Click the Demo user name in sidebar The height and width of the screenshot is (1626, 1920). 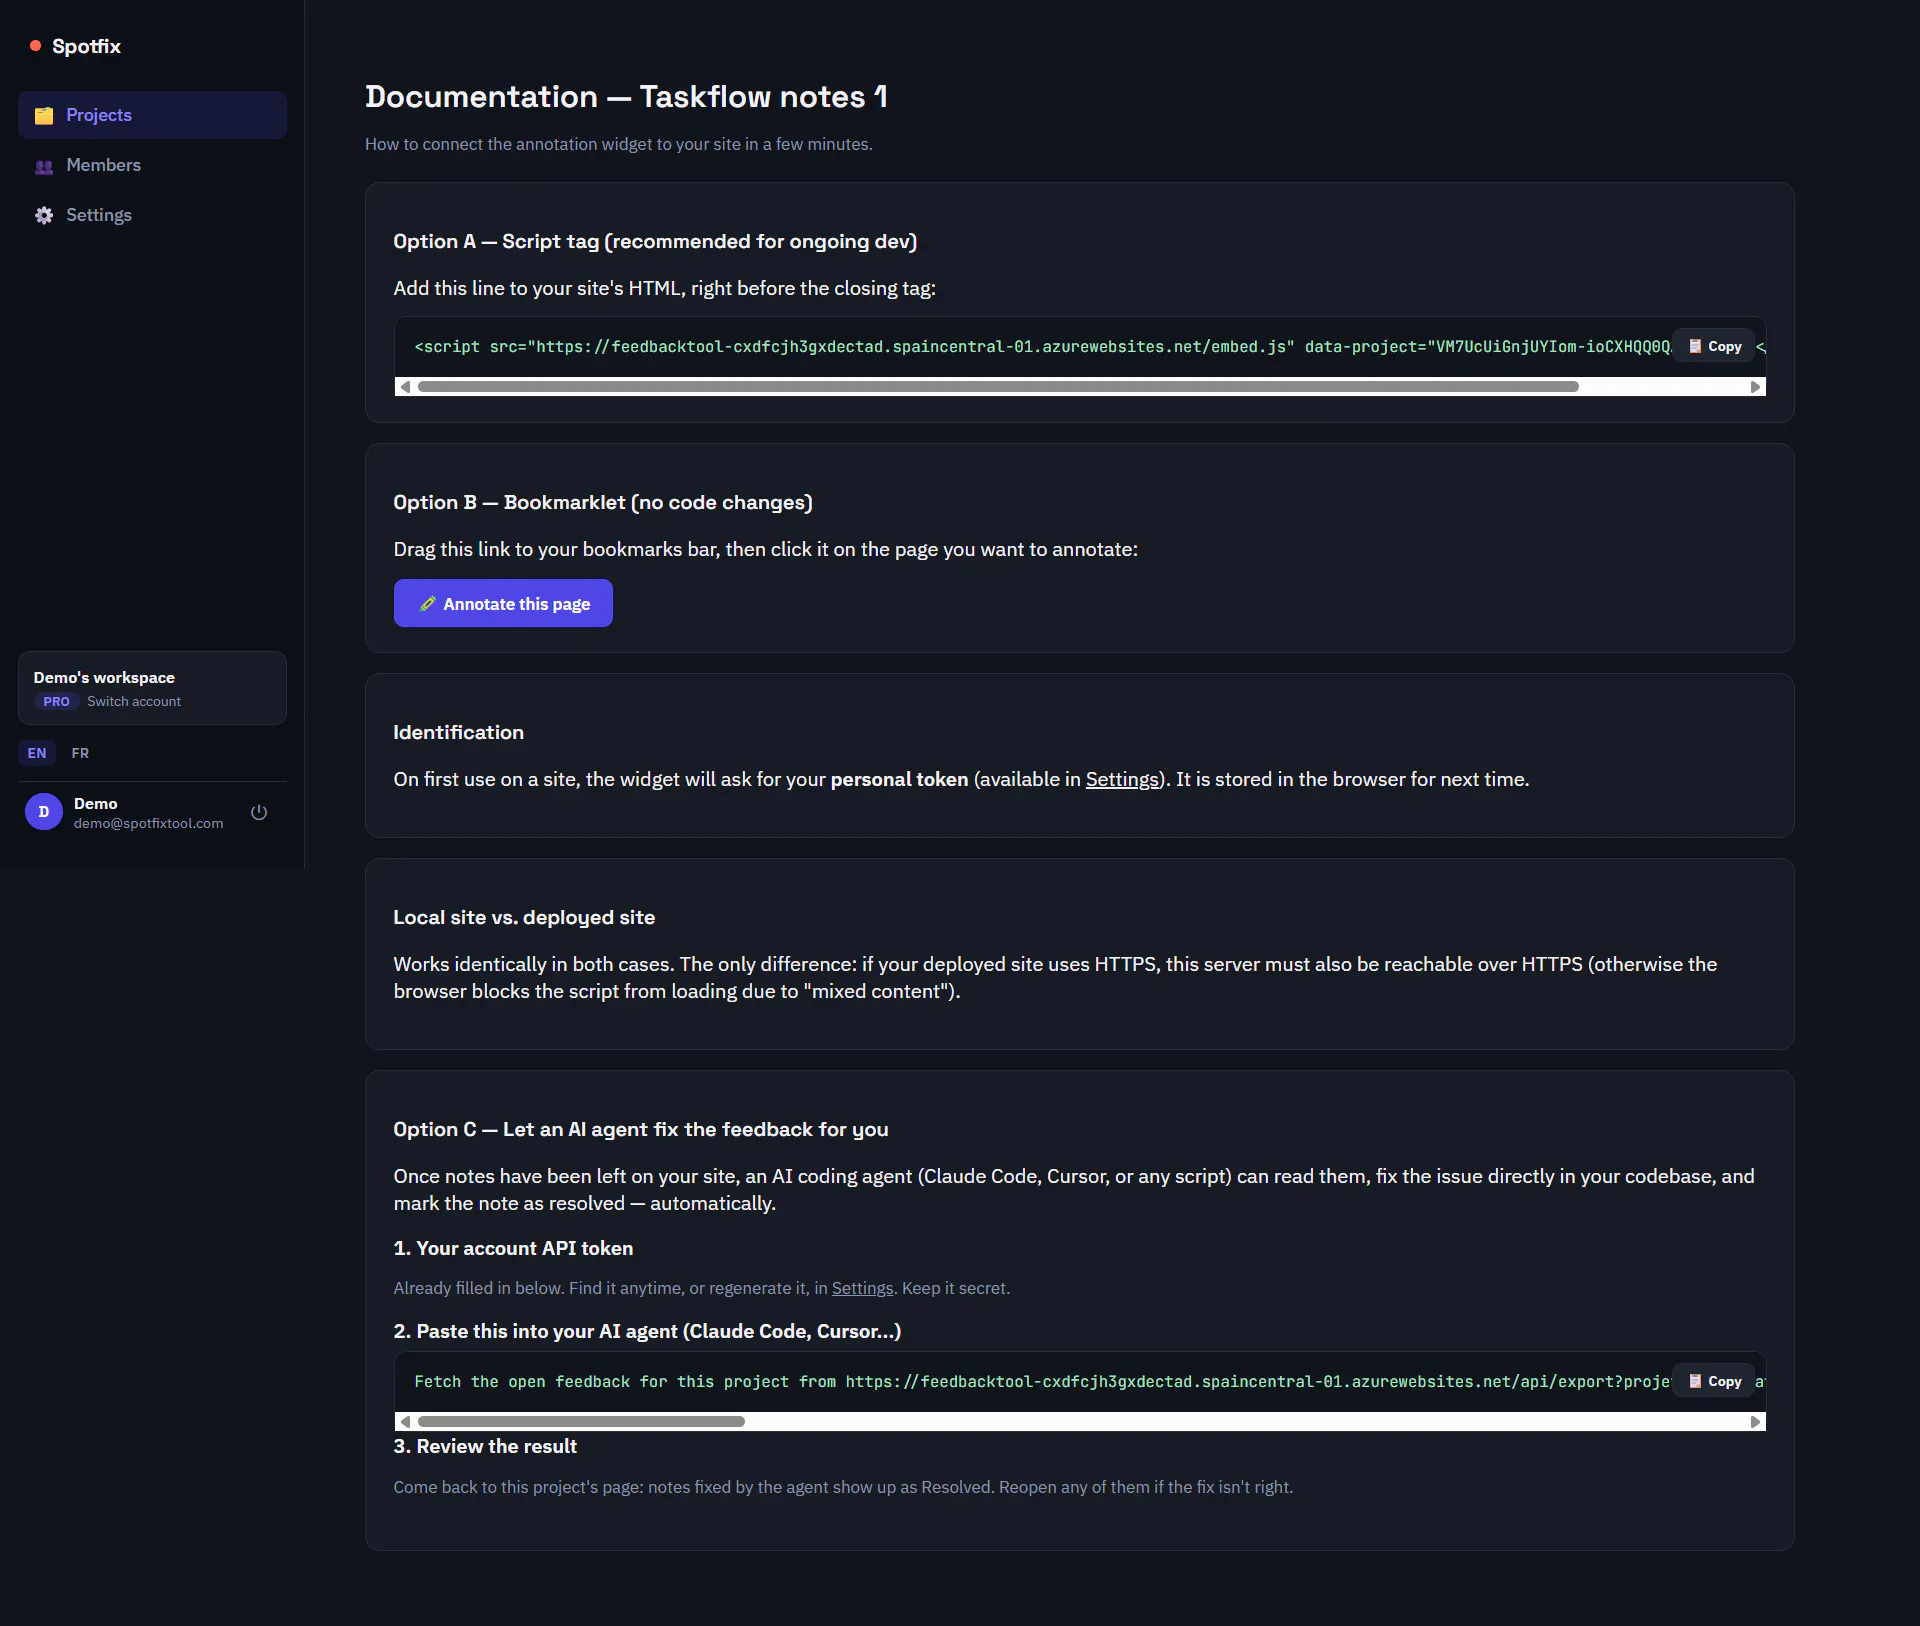click(x=95, y=803)
